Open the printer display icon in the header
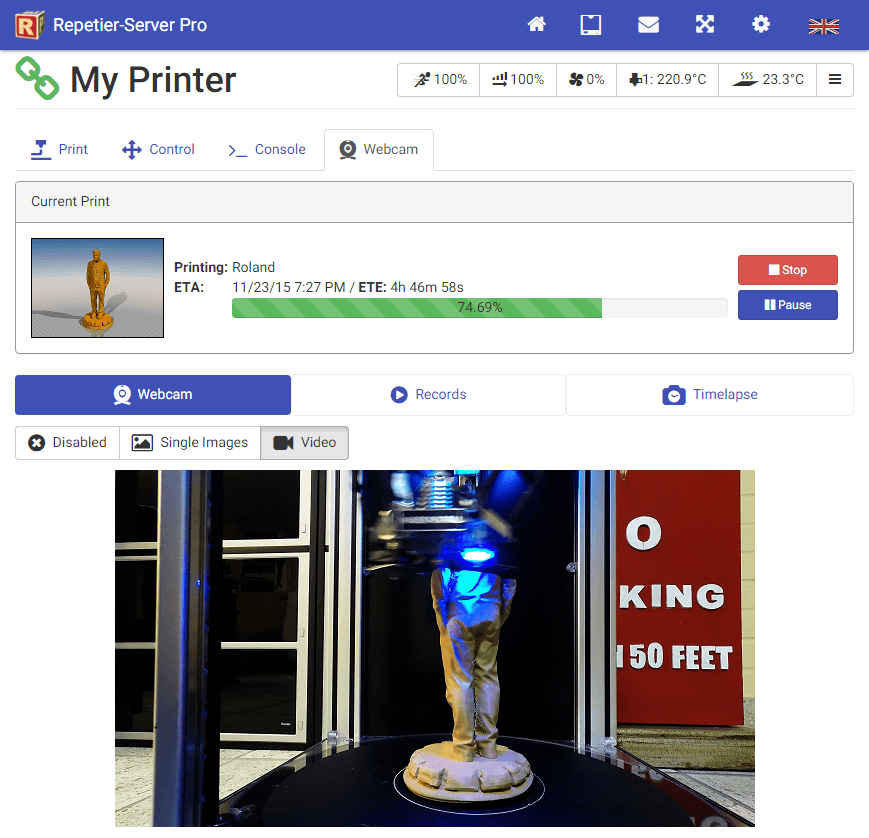 click(591, 25)
